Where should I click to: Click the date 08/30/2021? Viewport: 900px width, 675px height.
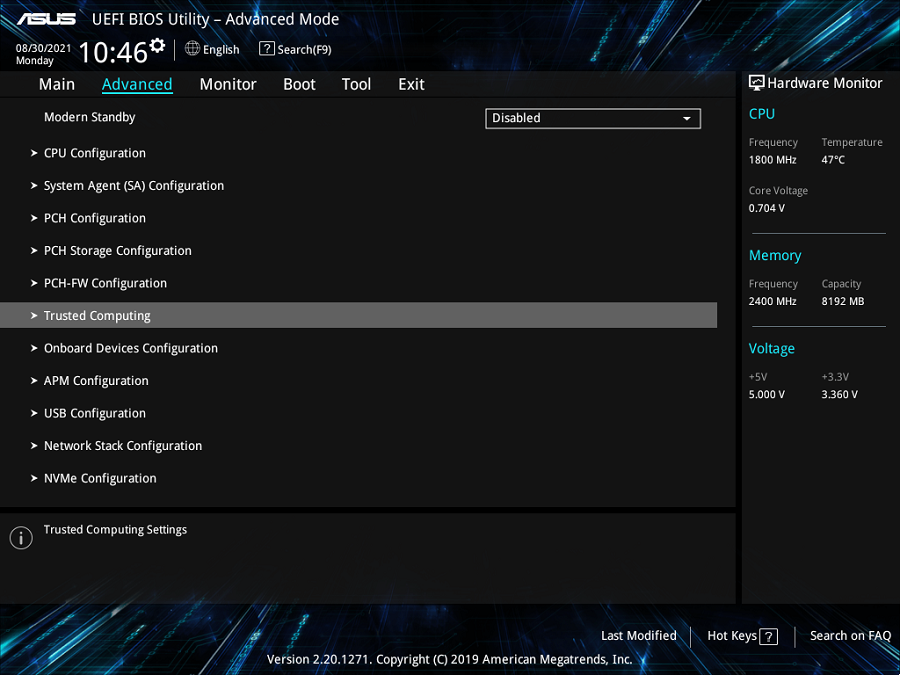click(44, 48)
